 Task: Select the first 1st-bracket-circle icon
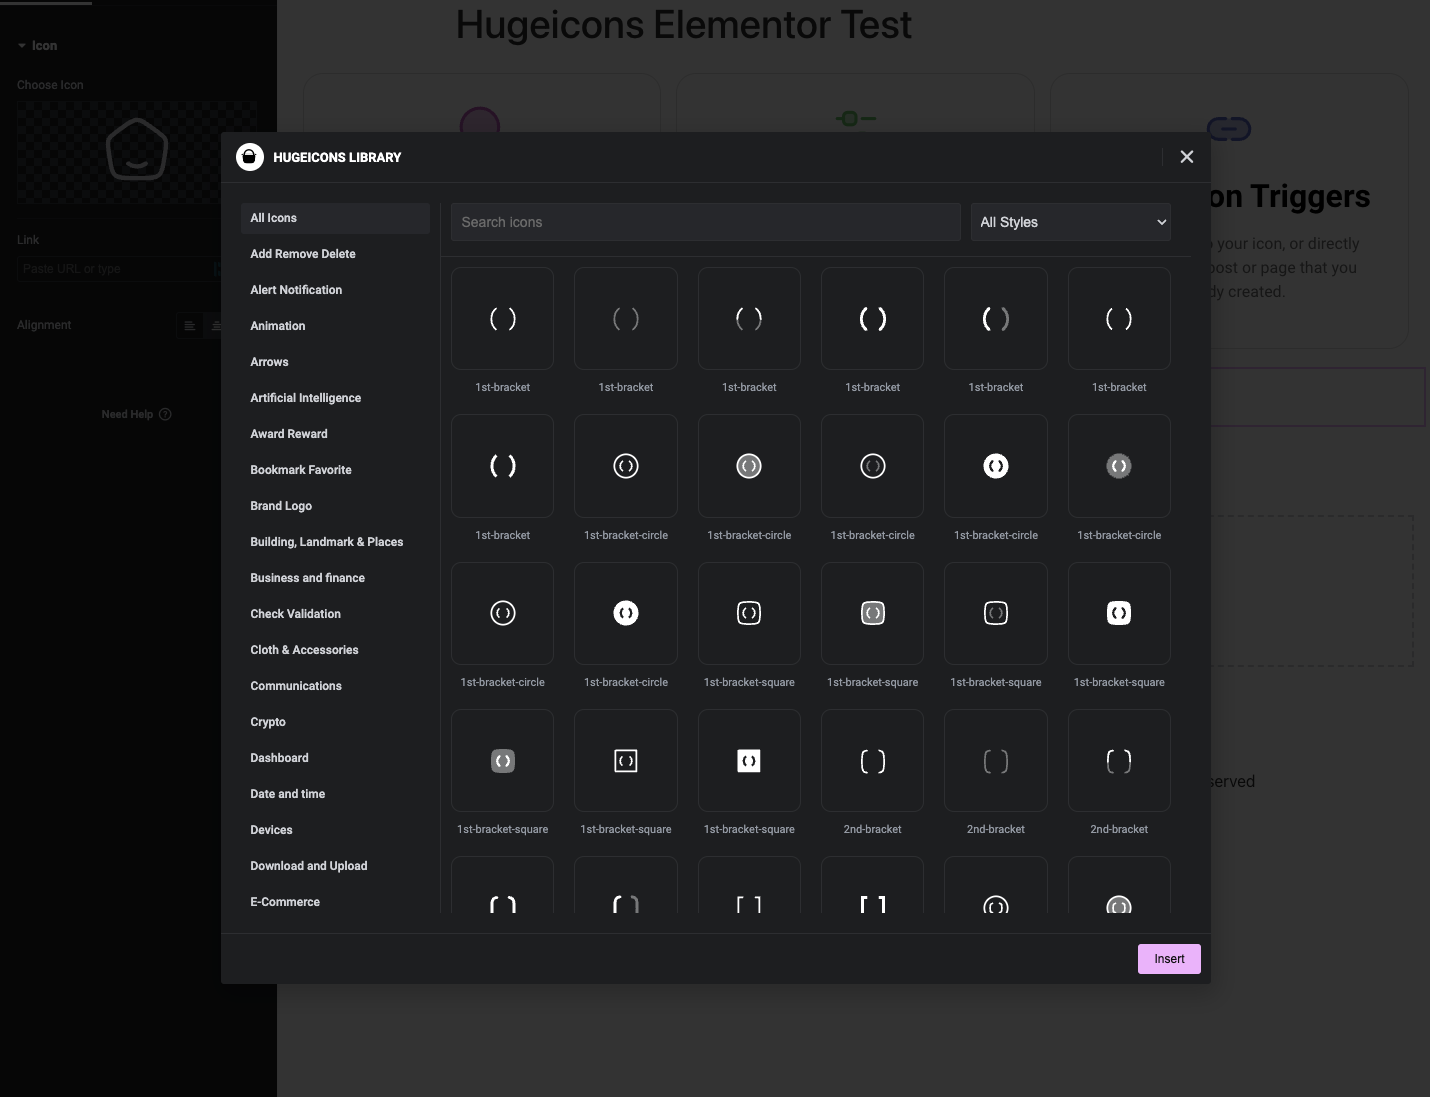pyautogui.click(x=625, y=465)
